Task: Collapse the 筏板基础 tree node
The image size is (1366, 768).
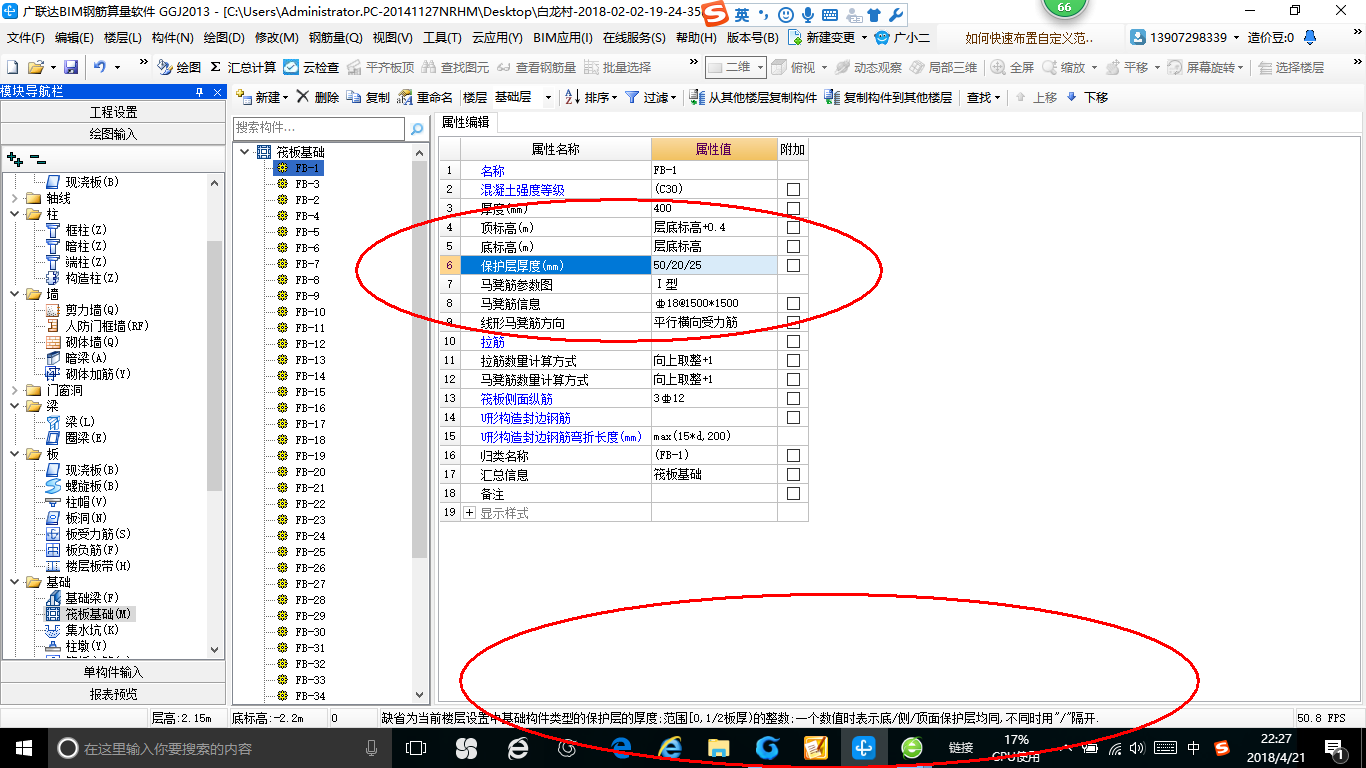Action: coord(245,152)
